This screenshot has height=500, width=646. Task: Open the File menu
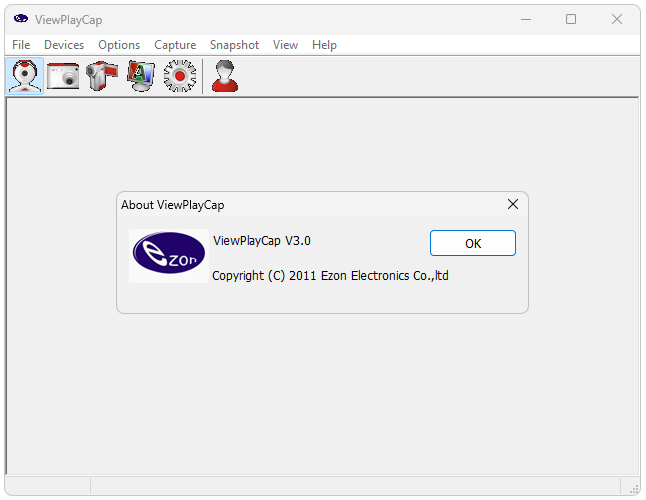(x=21, y=44)
